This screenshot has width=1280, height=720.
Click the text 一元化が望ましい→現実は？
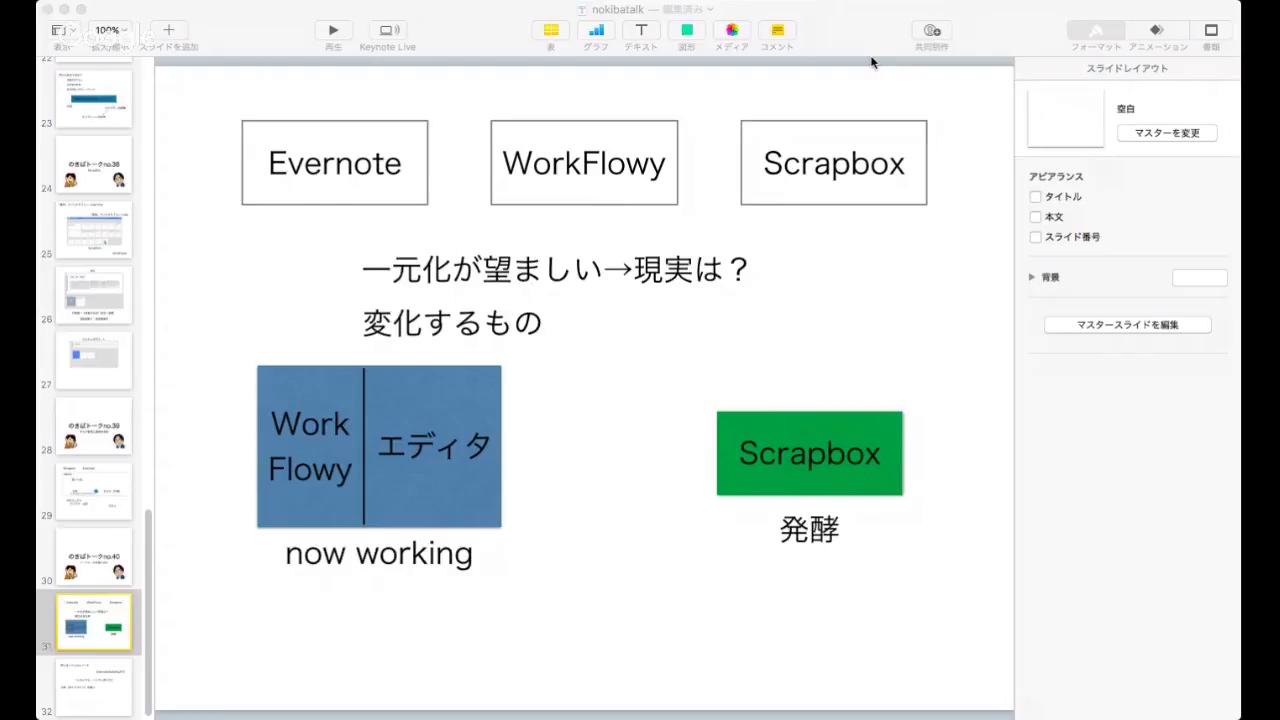point(556,269)
